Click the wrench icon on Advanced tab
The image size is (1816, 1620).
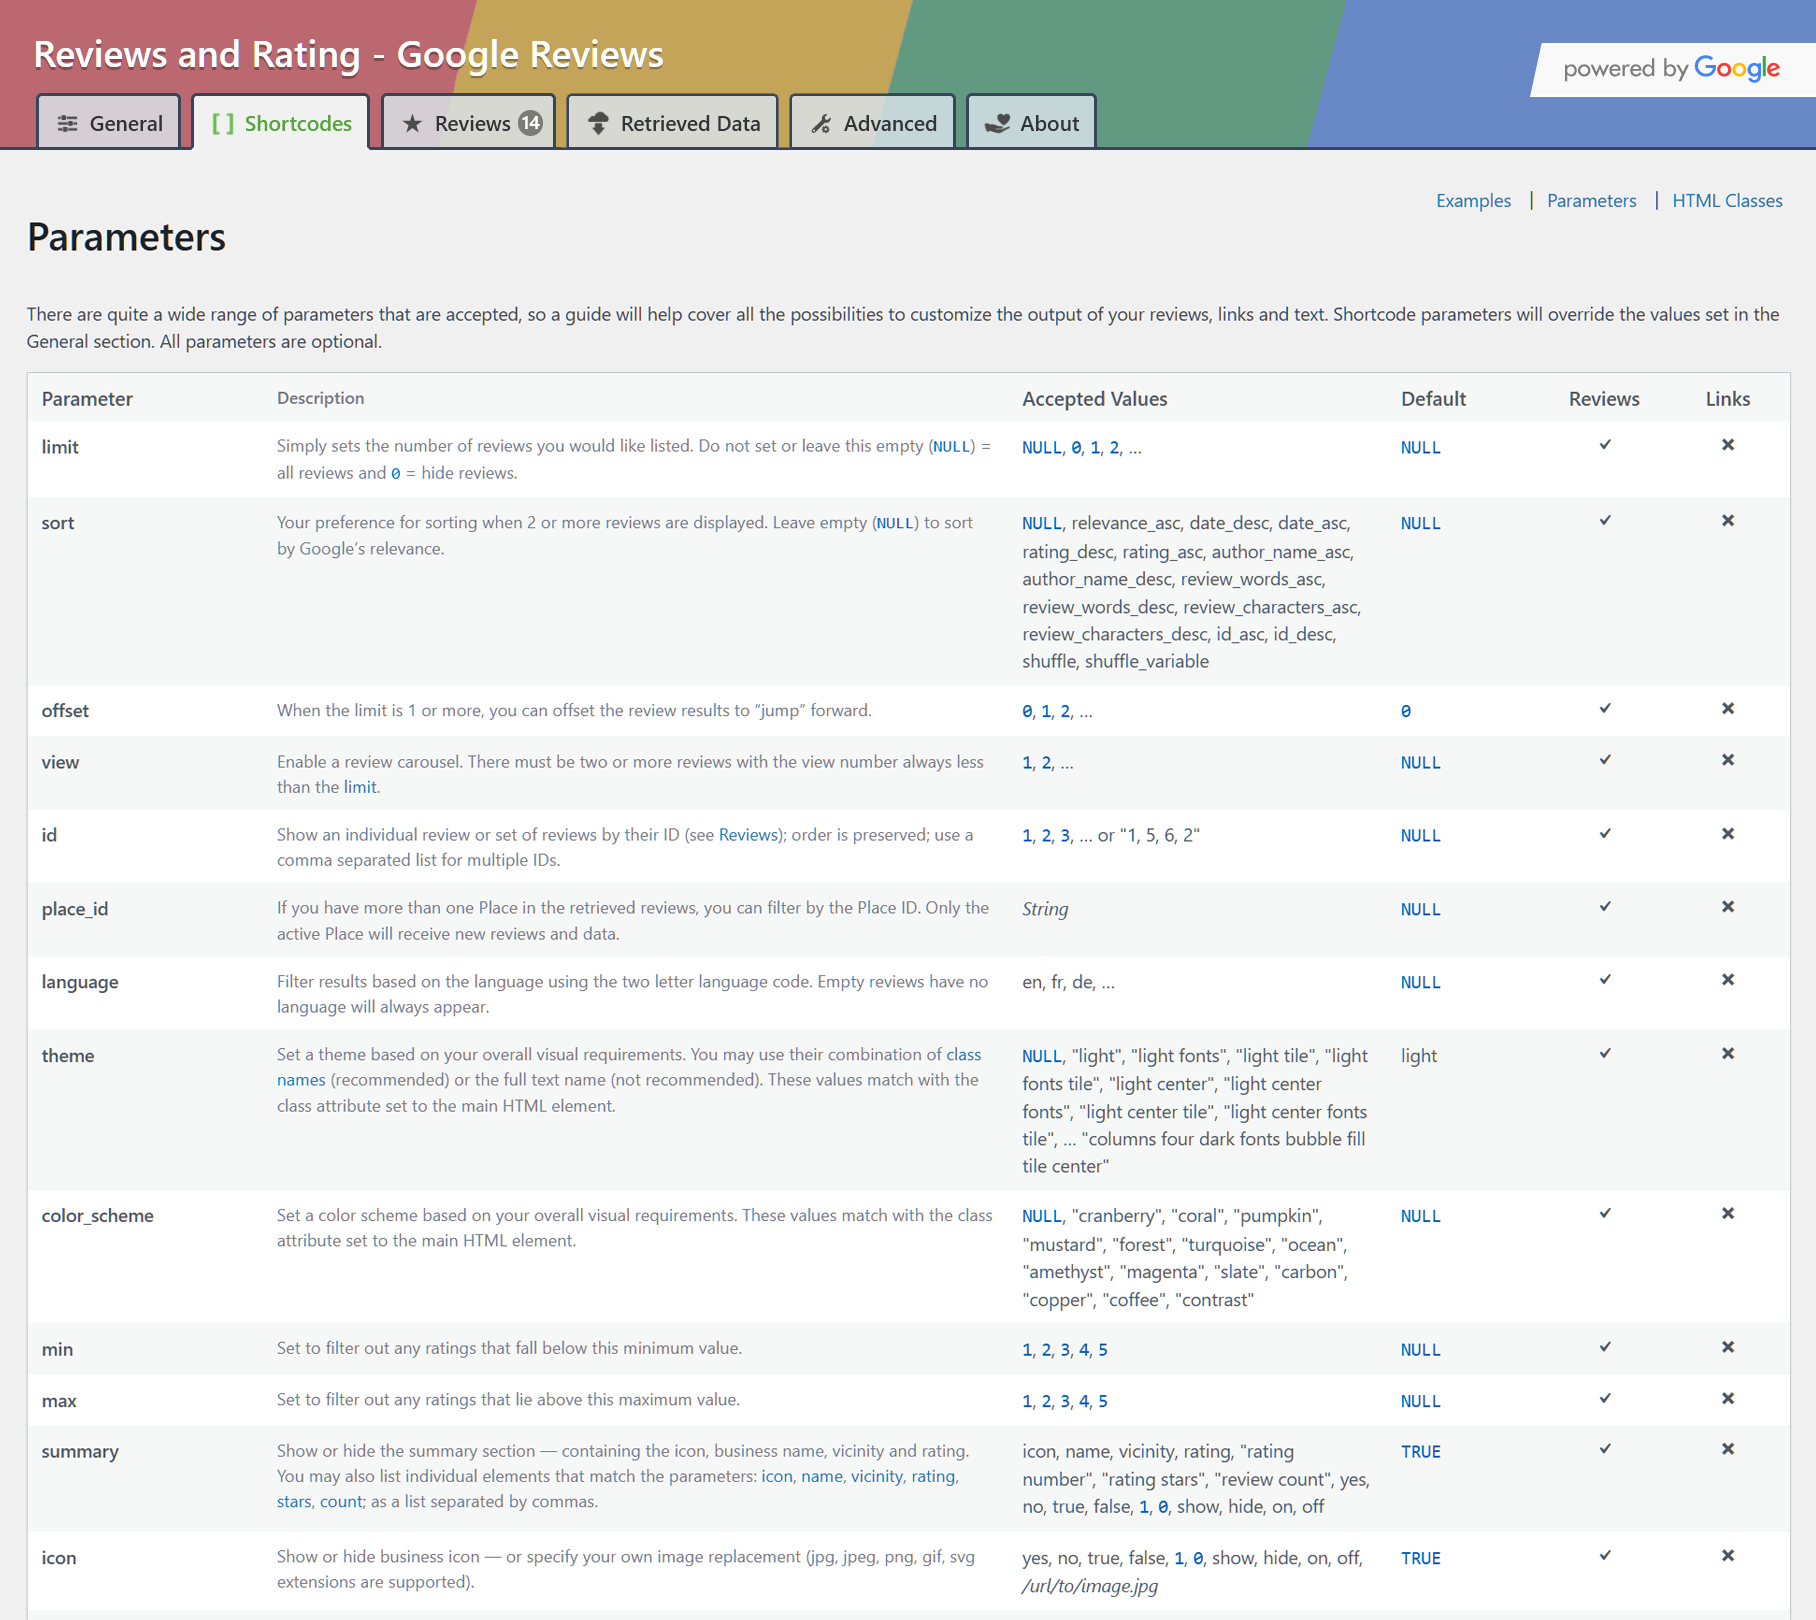click(821, 124)
